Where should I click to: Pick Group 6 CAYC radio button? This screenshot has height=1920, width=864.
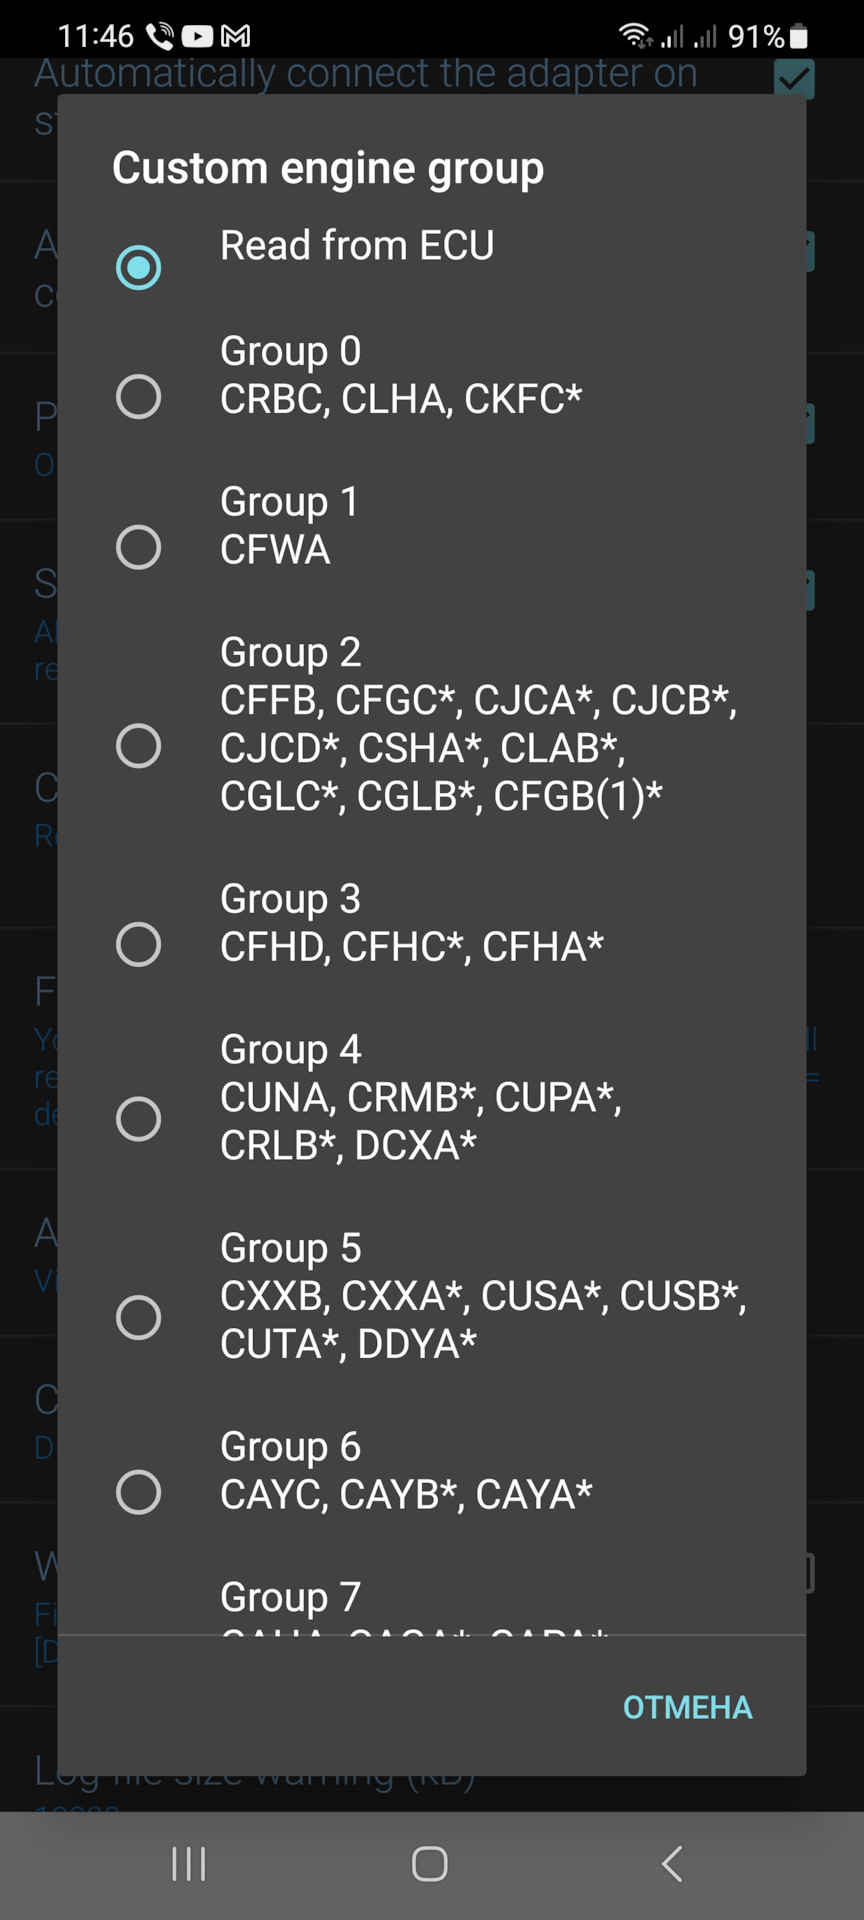(x=138, y=1492)
